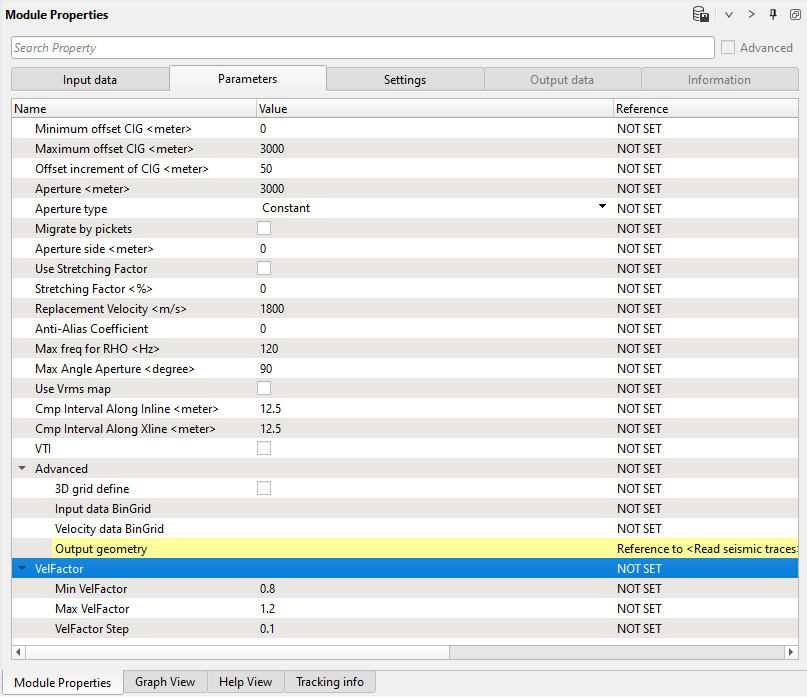Pin the Module Properties panel
The image size is (807, 697).
[x=773, y=15]
